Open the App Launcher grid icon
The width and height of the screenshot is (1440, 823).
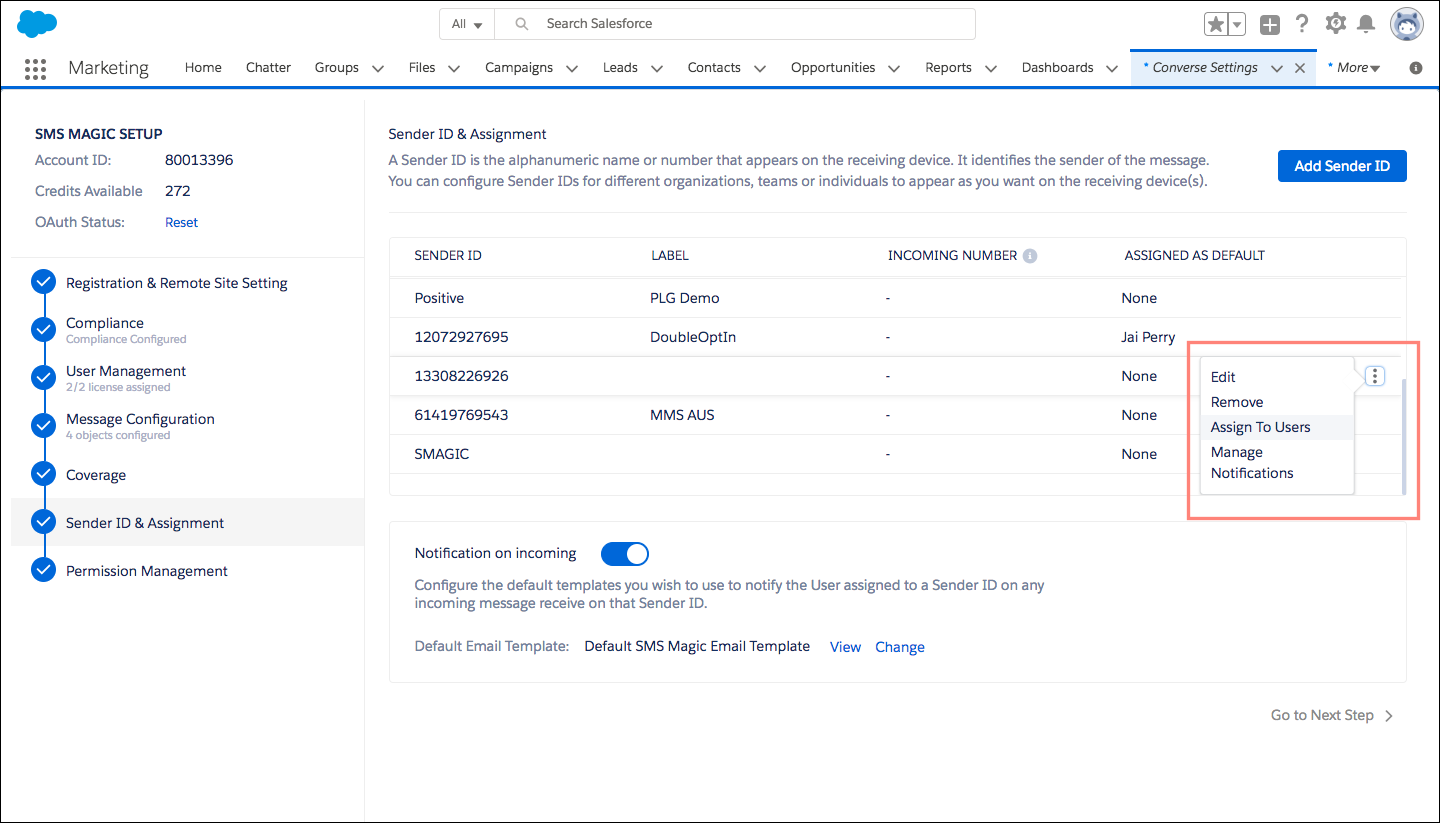(x=35, y=68)
